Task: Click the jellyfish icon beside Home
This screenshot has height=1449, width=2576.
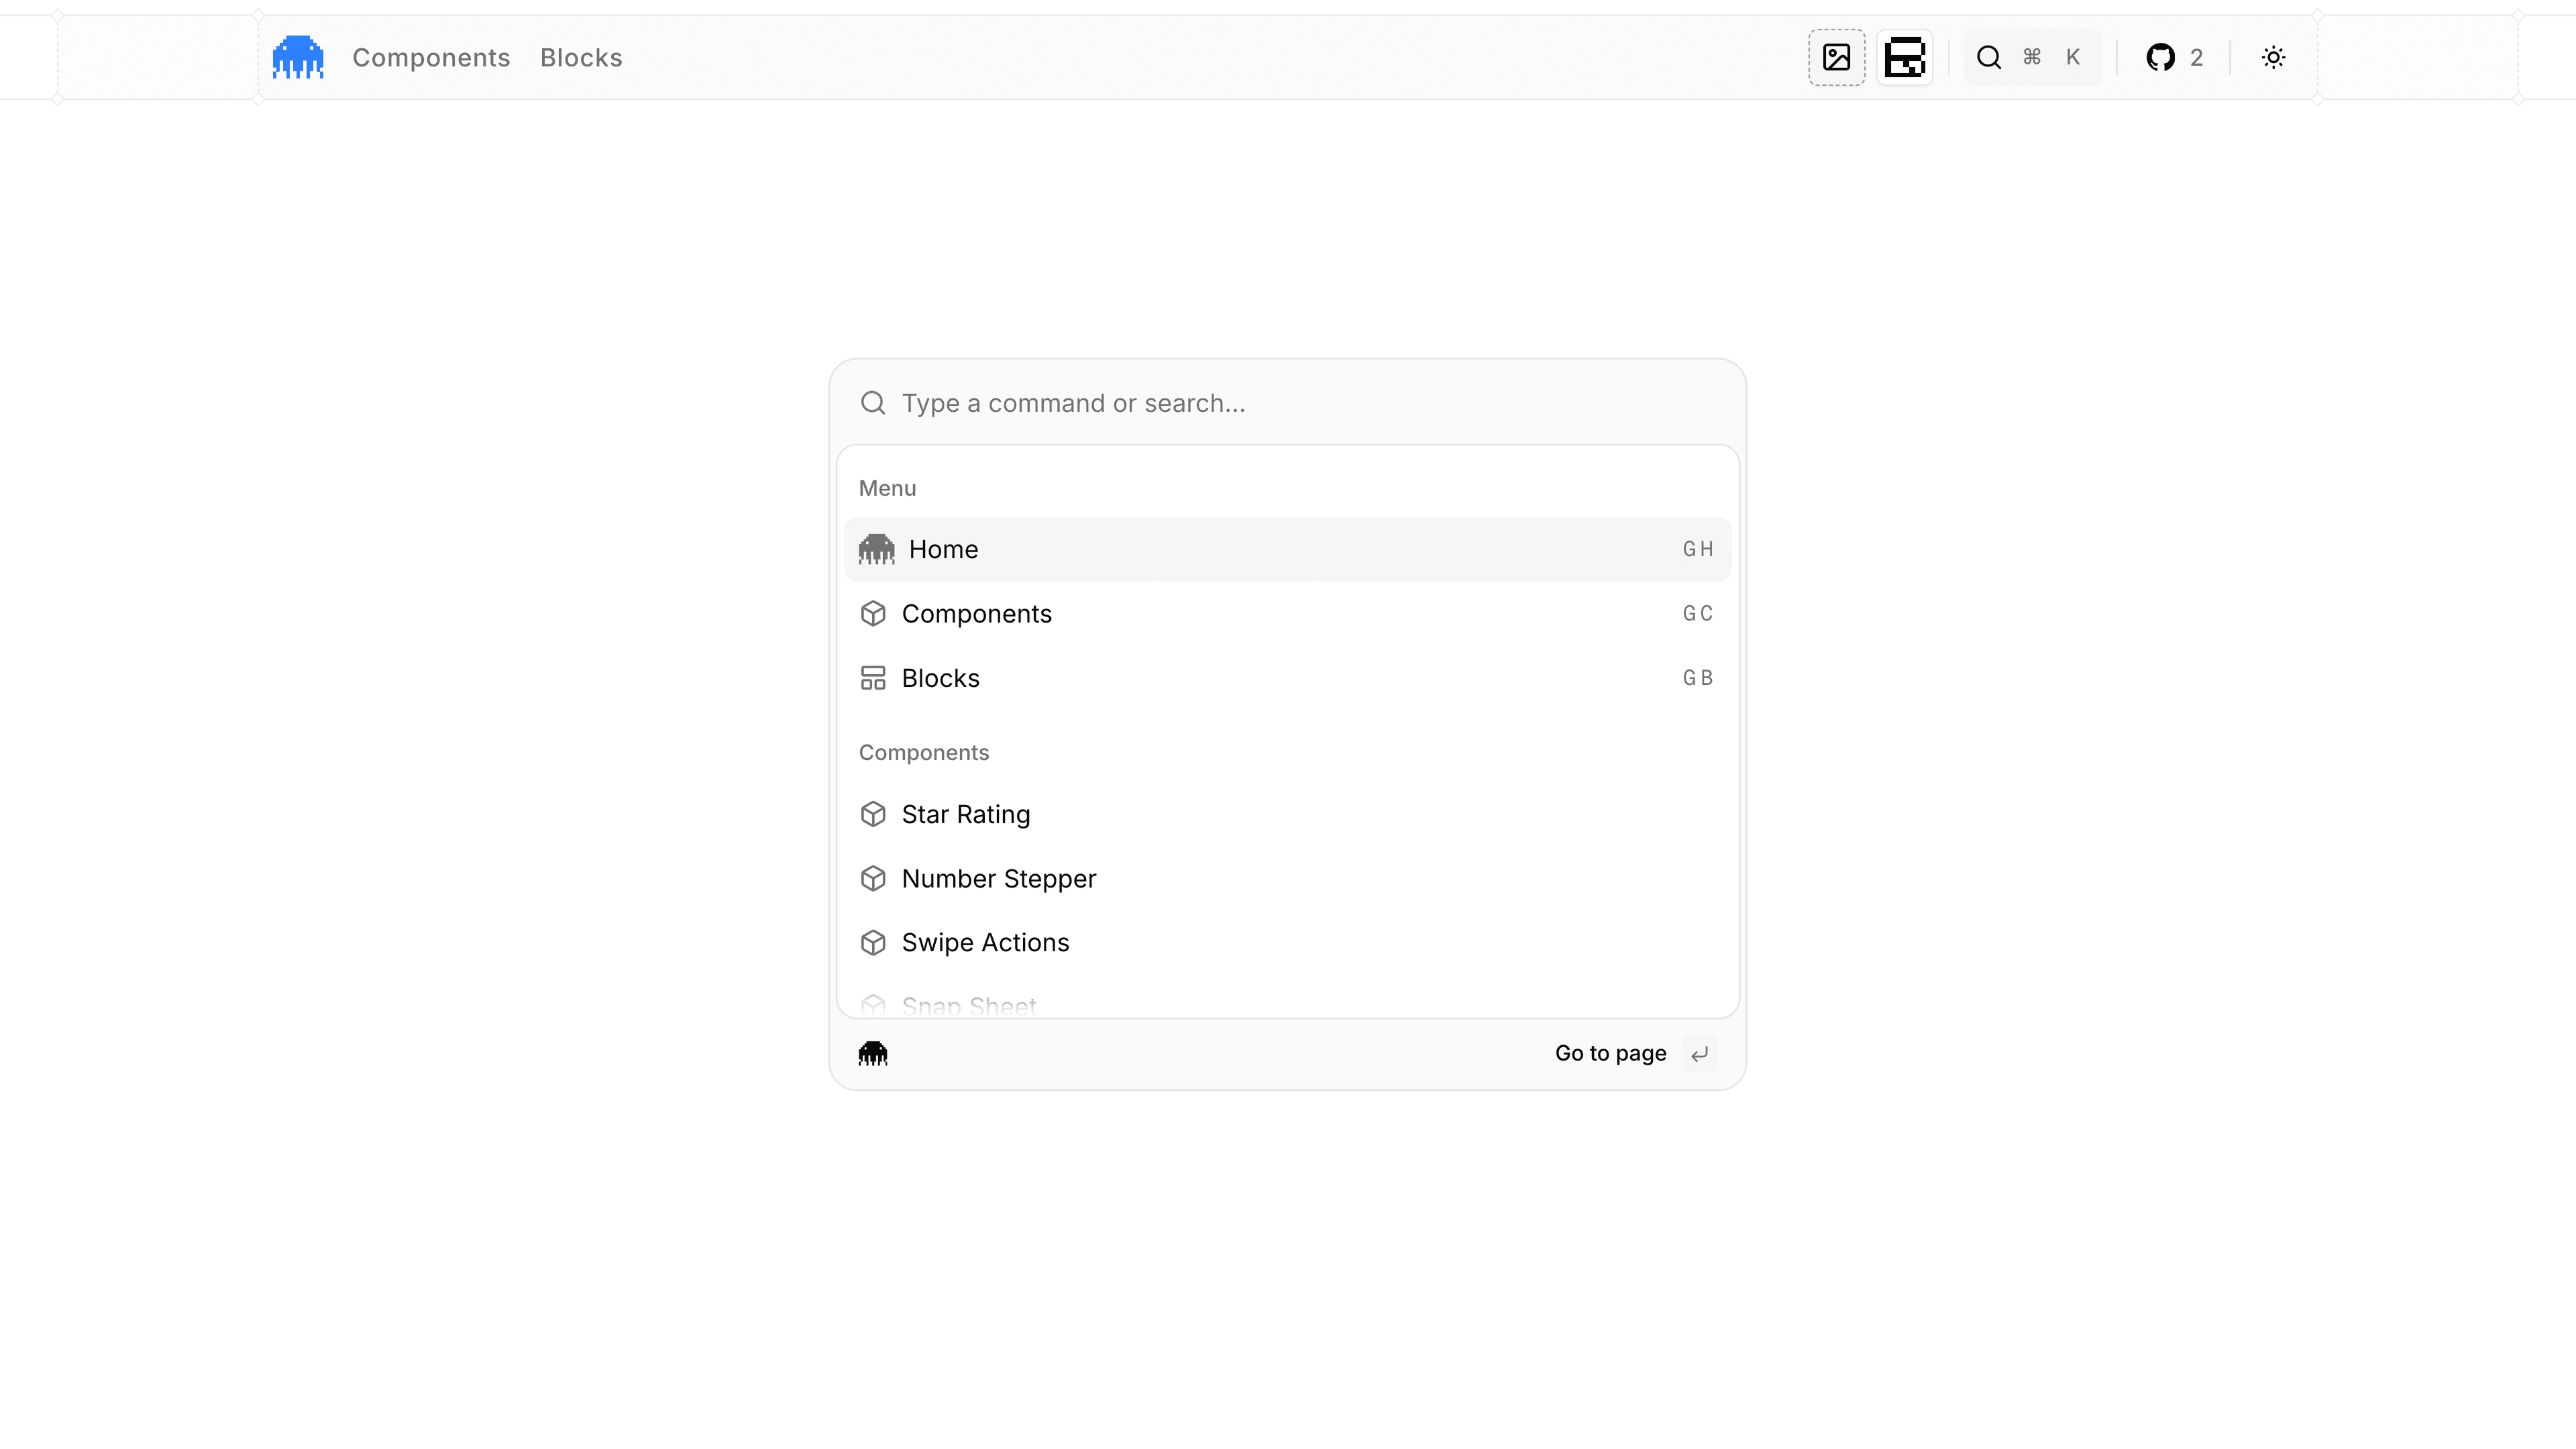Action: coord(876,549)
